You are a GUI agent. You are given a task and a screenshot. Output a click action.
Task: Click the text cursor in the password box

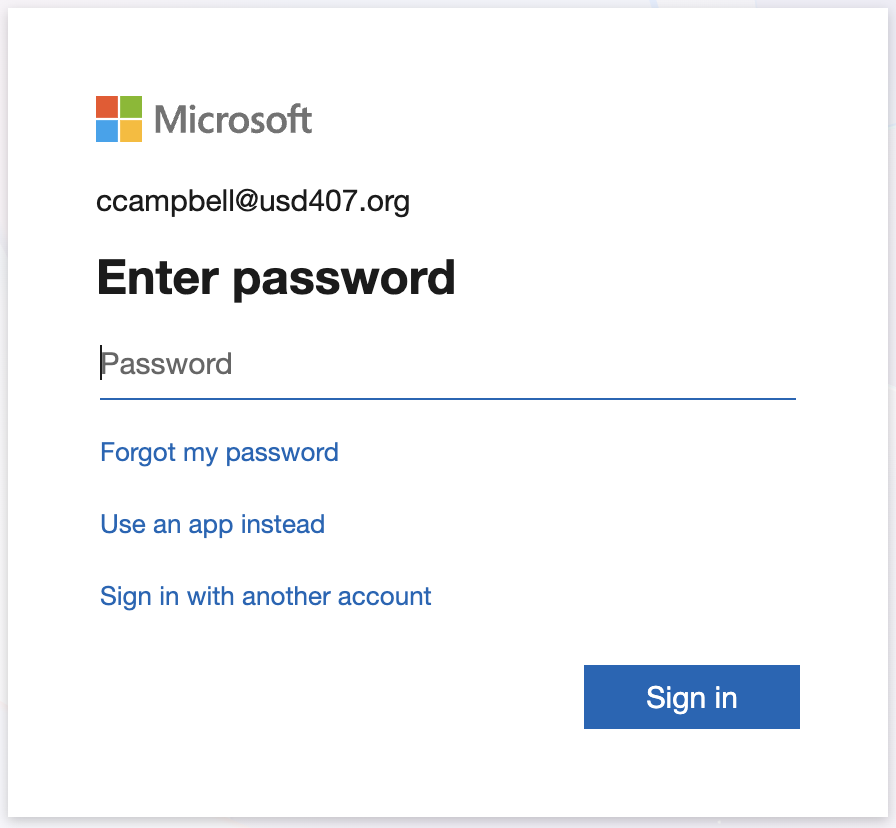pos(101,363)
